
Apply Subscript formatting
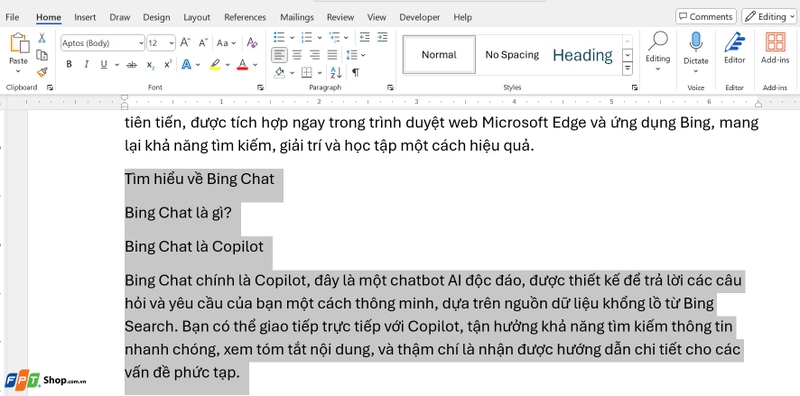click(150, 65)
